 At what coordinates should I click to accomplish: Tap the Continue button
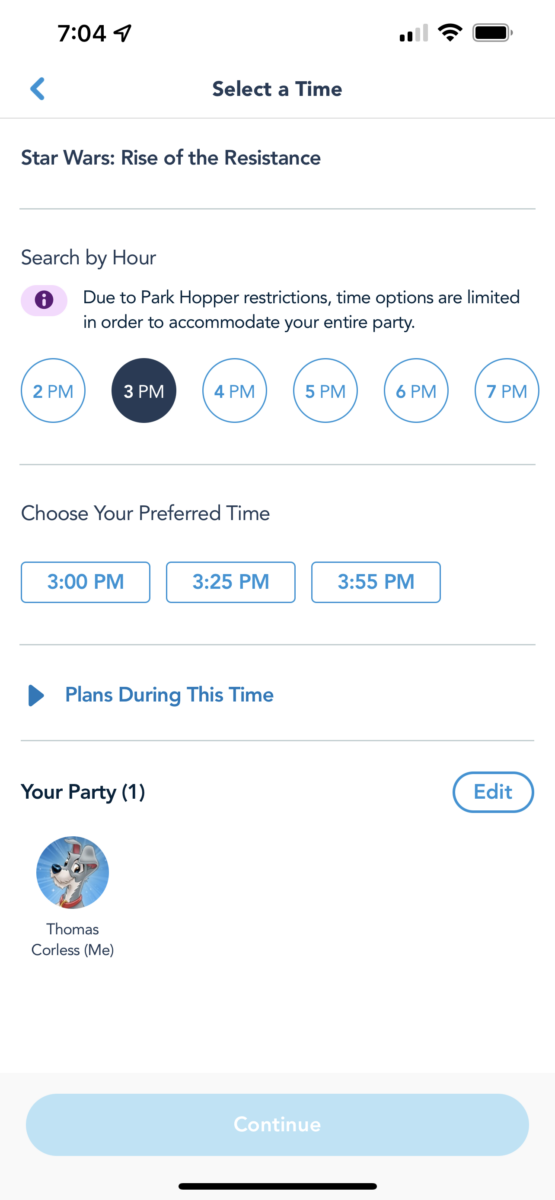(x=277, y=1125)
